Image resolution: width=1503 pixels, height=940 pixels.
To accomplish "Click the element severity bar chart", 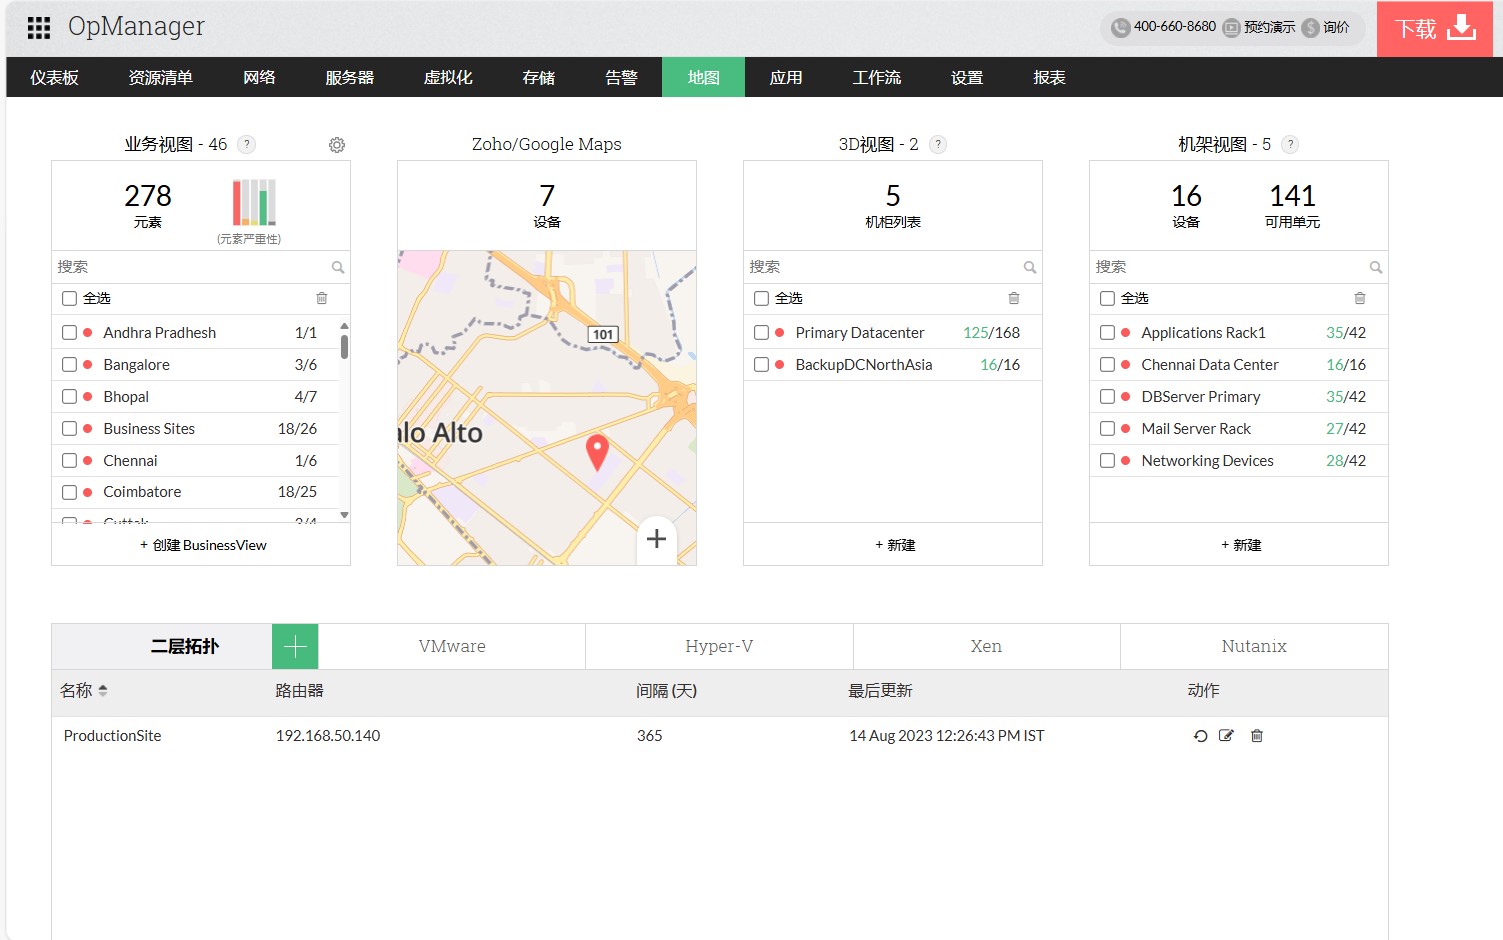I will click(x=254, y=202).
